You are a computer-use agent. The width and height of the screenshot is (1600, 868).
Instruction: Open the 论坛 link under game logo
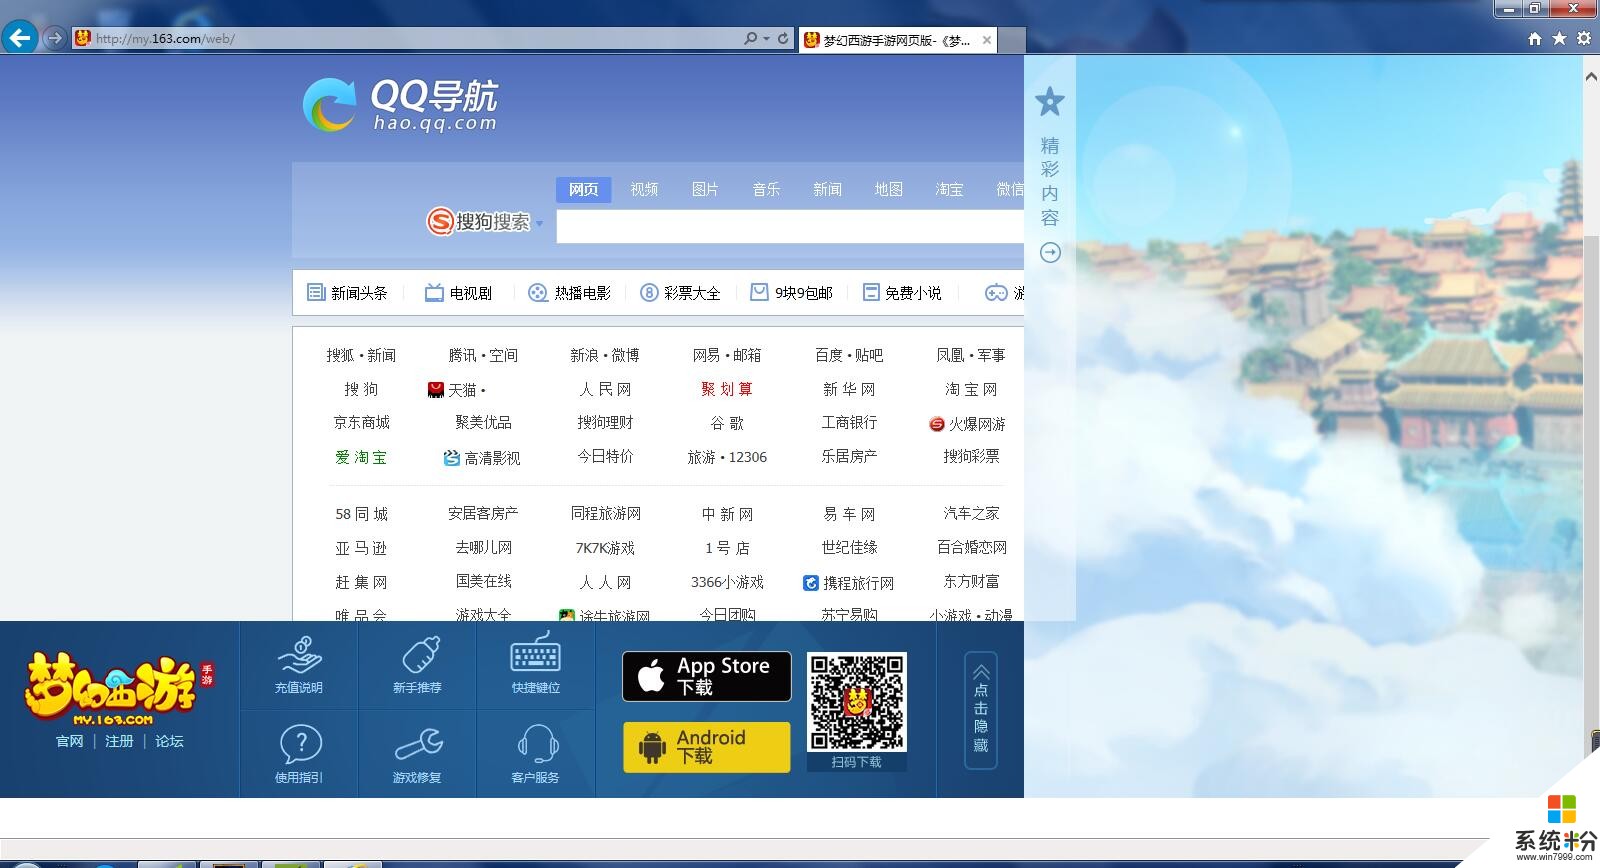(169, 741)
